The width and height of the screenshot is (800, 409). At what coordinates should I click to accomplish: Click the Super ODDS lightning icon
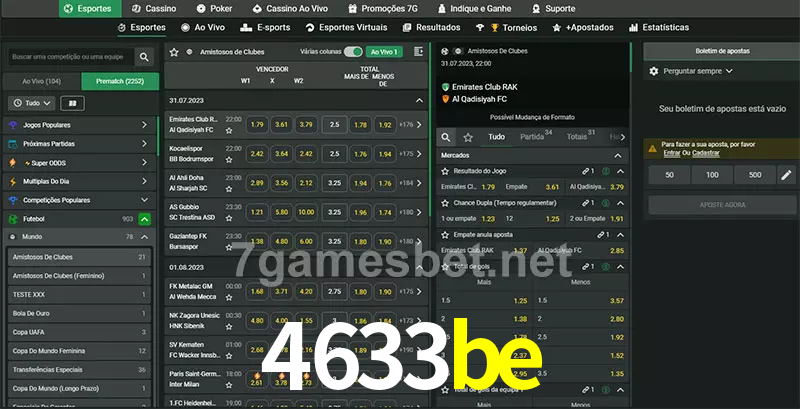[13, 163]
